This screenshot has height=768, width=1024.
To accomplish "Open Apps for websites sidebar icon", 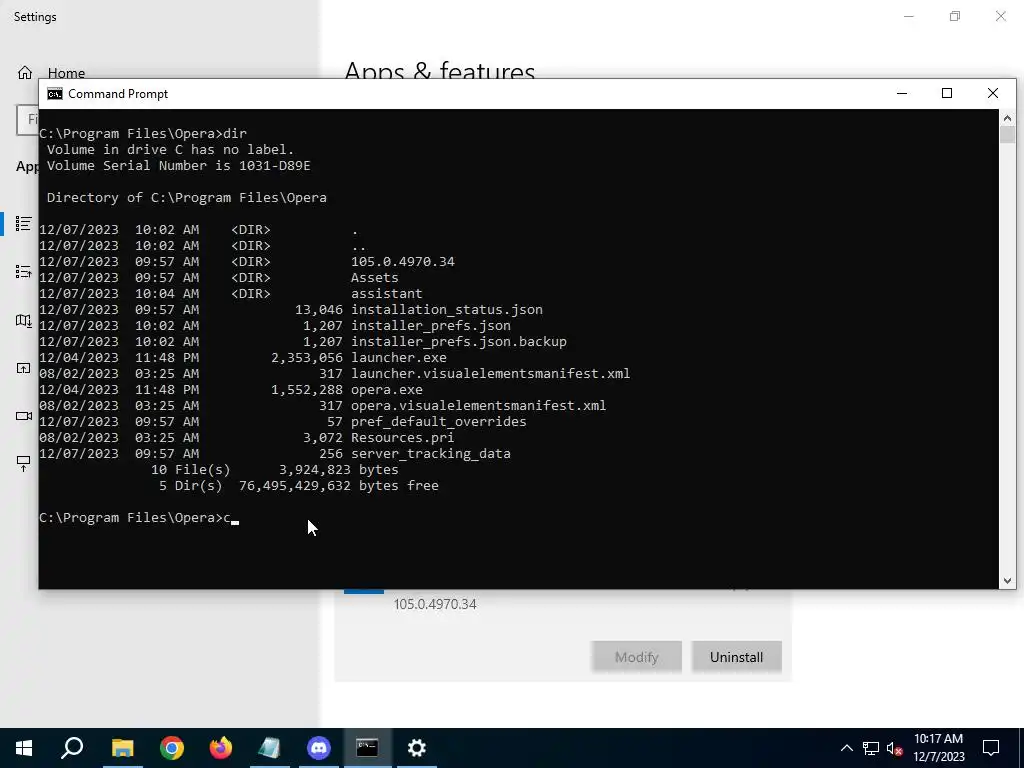I will (x=24, y=368).
